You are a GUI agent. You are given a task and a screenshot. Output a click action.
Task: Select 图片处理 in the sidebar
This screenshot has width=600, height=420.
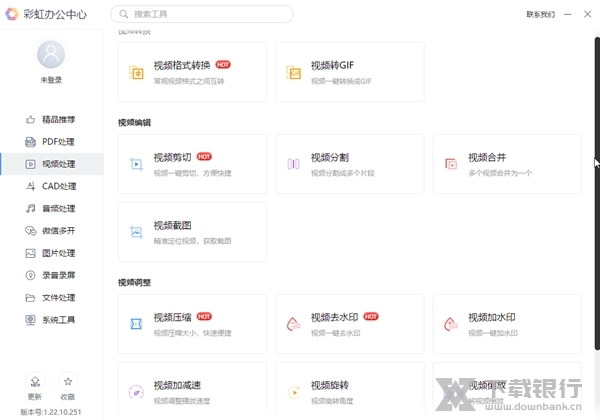click(52, 253)
